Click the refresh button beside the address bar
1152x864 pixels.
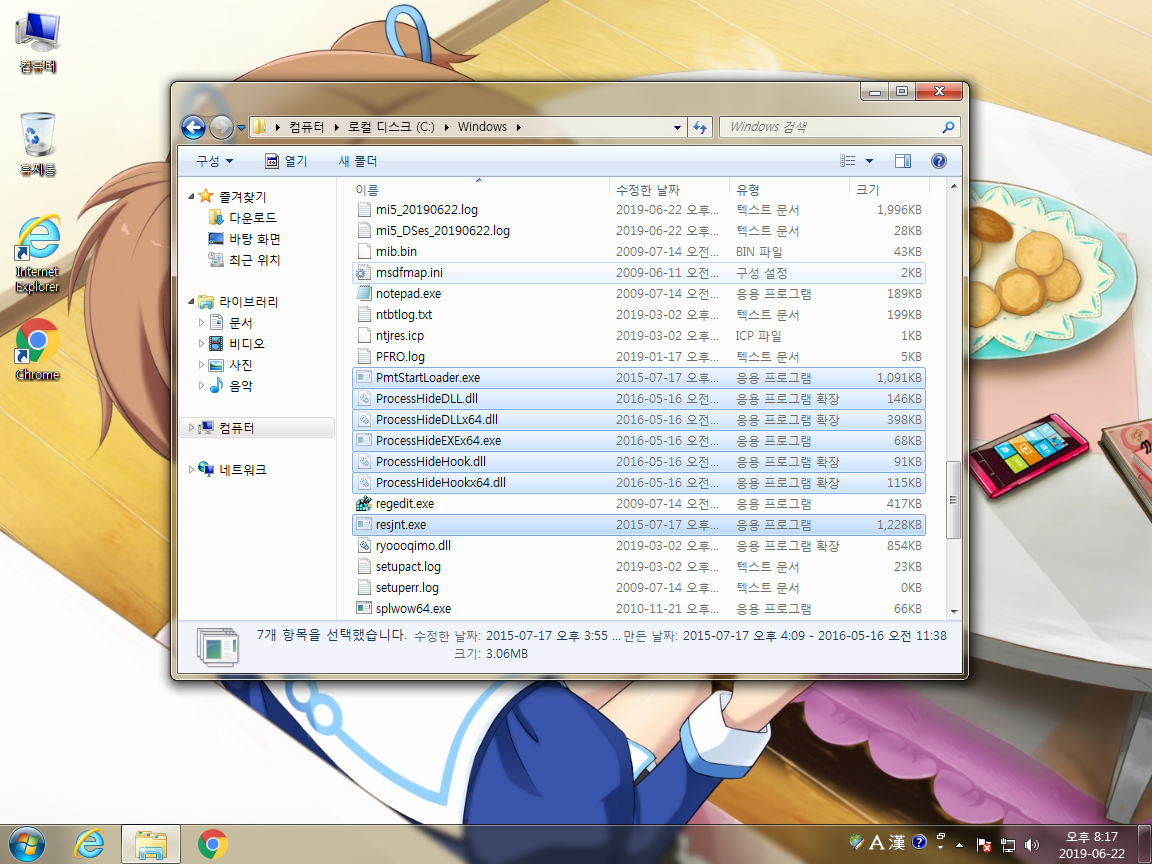pyautogui.click(x=699, y=127)
